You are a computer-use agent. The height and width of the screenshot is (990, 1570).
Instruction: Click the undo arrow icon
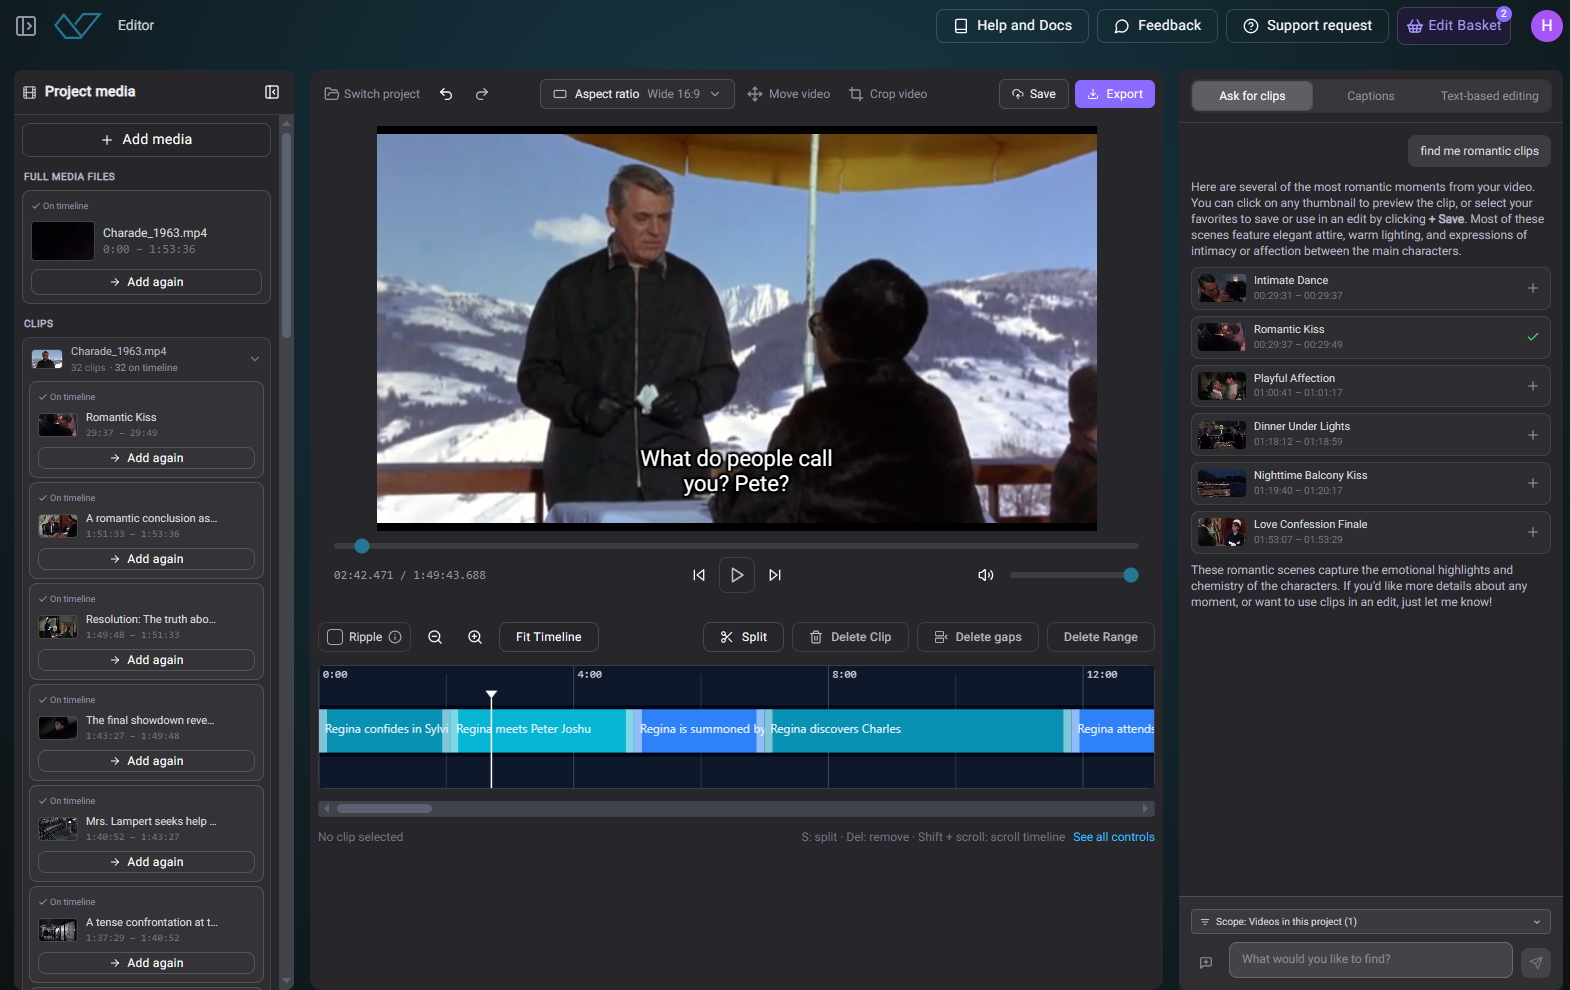tap(446, 94)
